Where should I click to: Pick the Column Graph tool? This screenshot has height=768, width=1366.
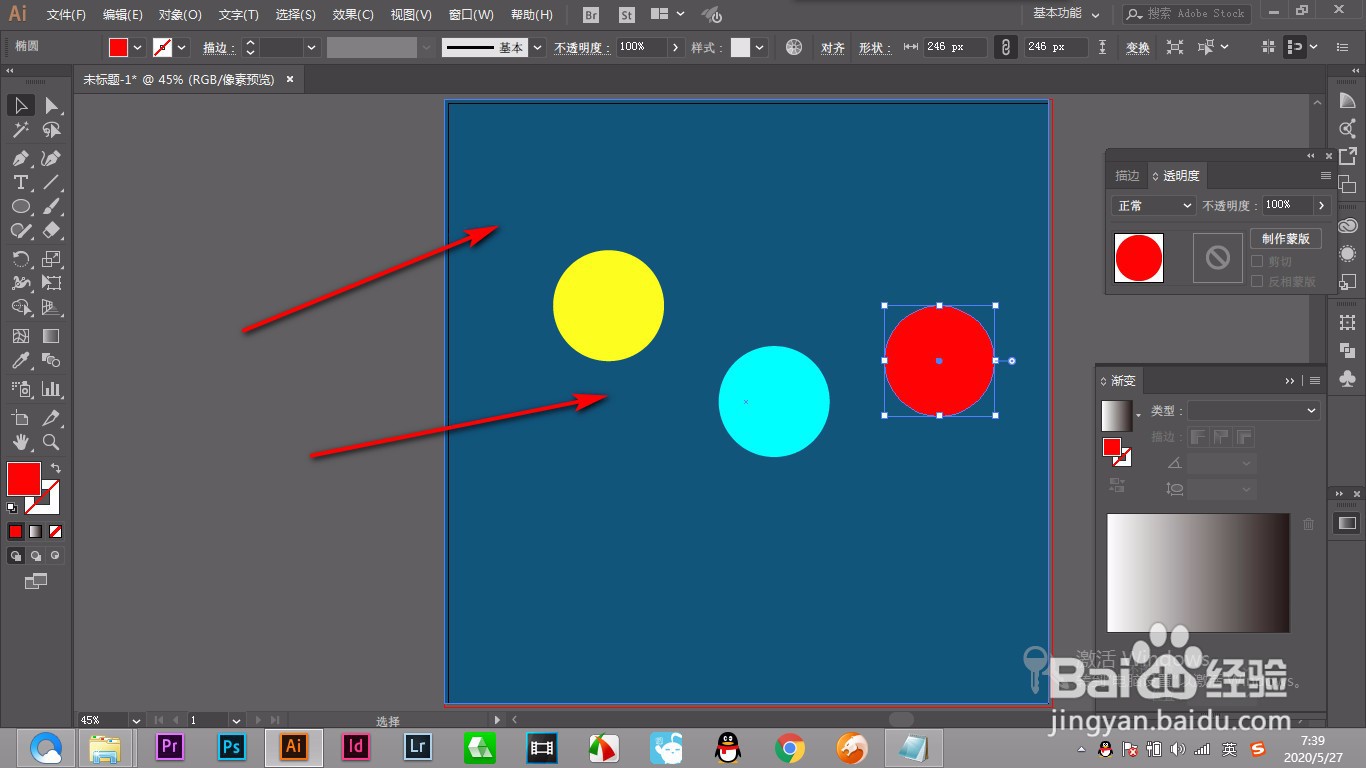point(51,388)
